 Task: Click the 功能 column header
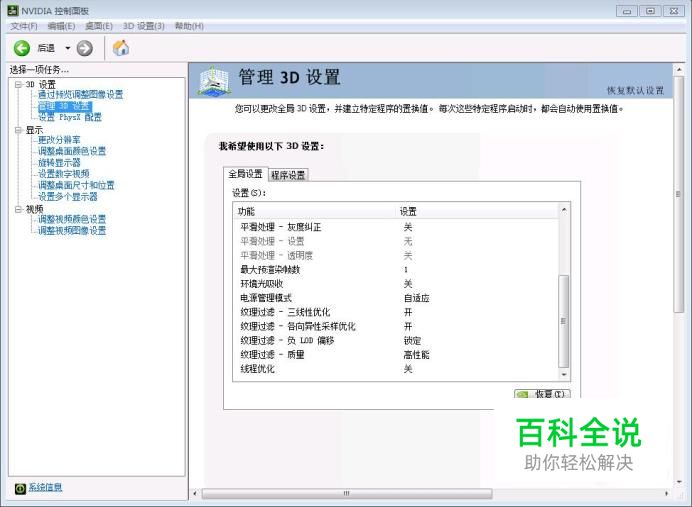pyautogui.click(x=315, y=211)
